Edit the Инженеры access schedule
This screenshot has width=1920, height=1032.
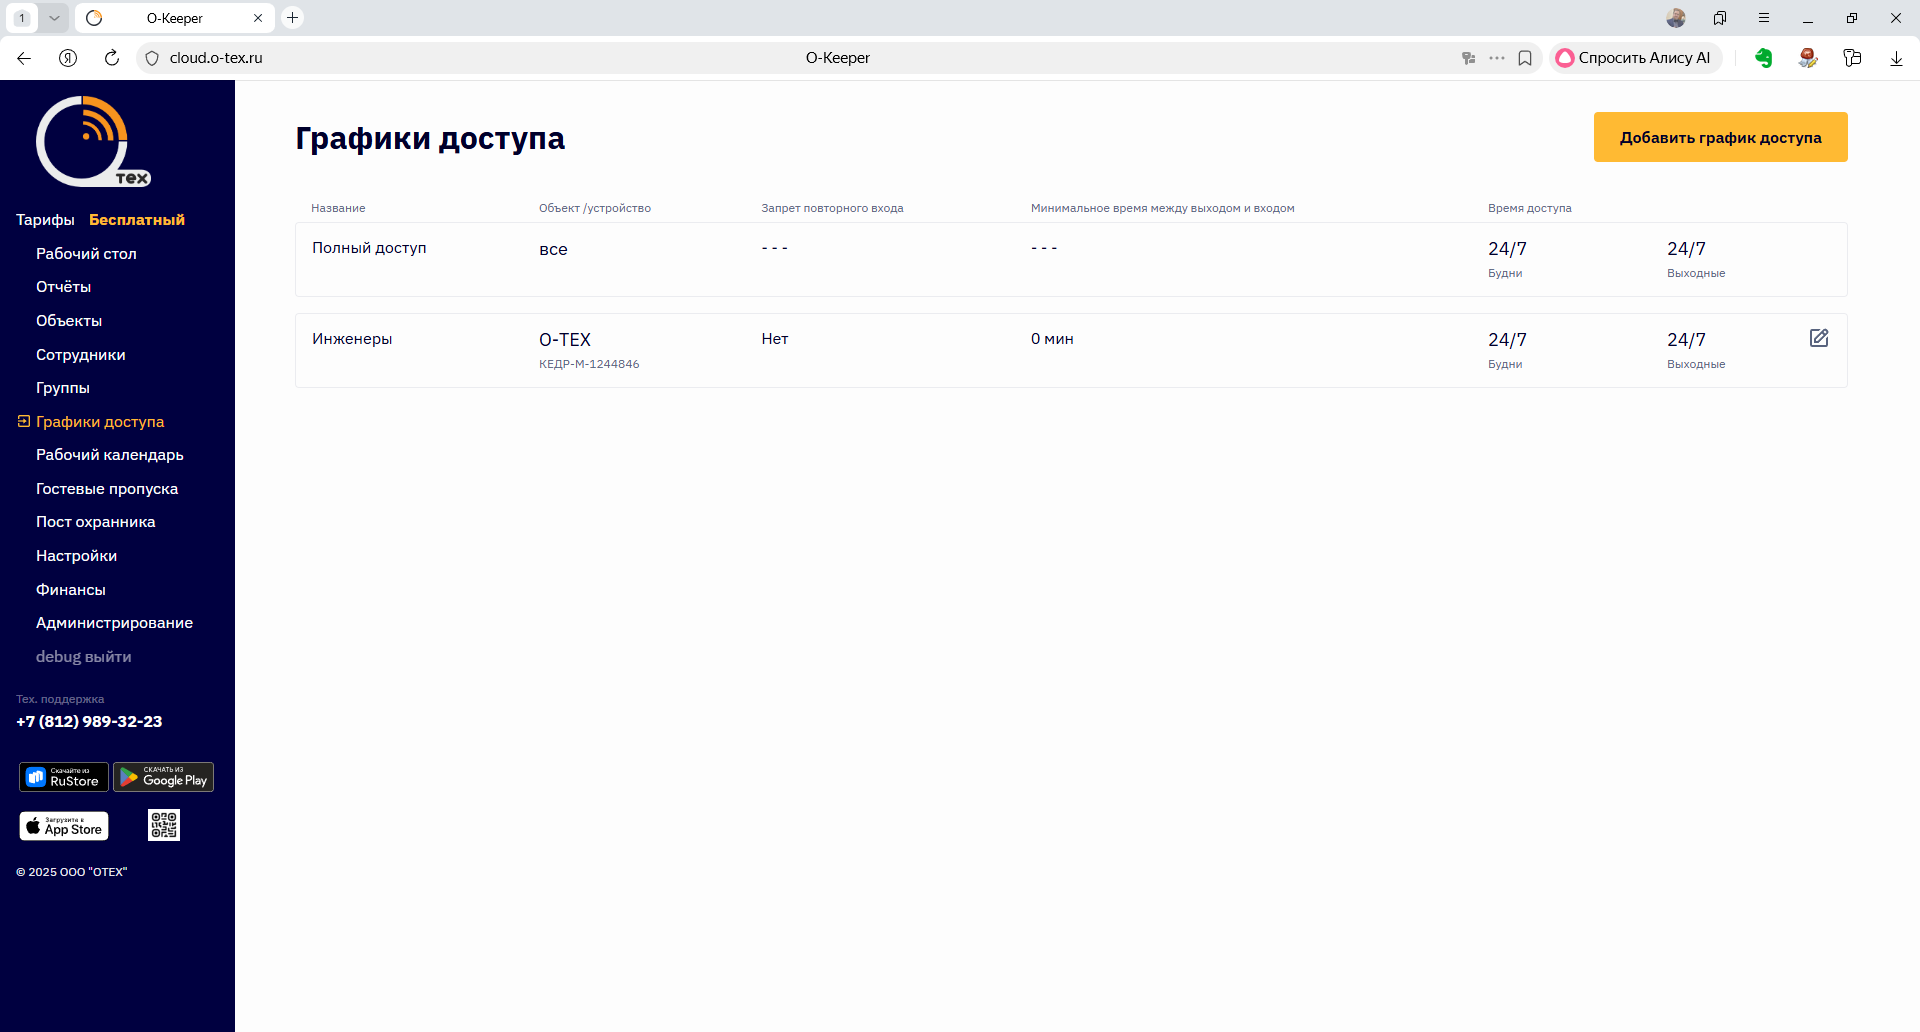point(1819,338)
